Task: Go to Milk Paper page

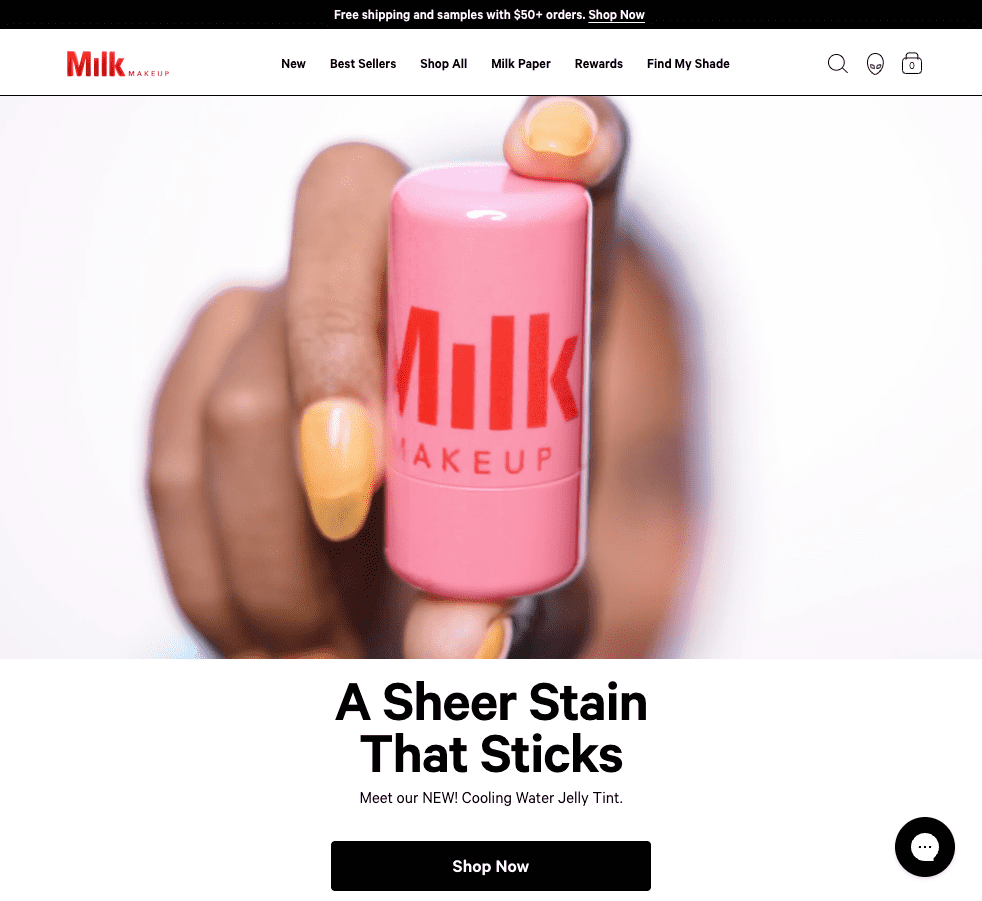Action: point(520,64)
